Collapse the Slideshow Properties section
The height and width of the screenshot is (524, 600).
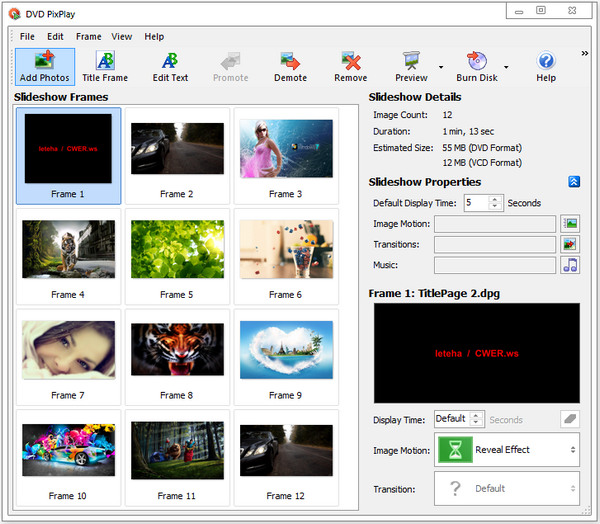(574, 182)
